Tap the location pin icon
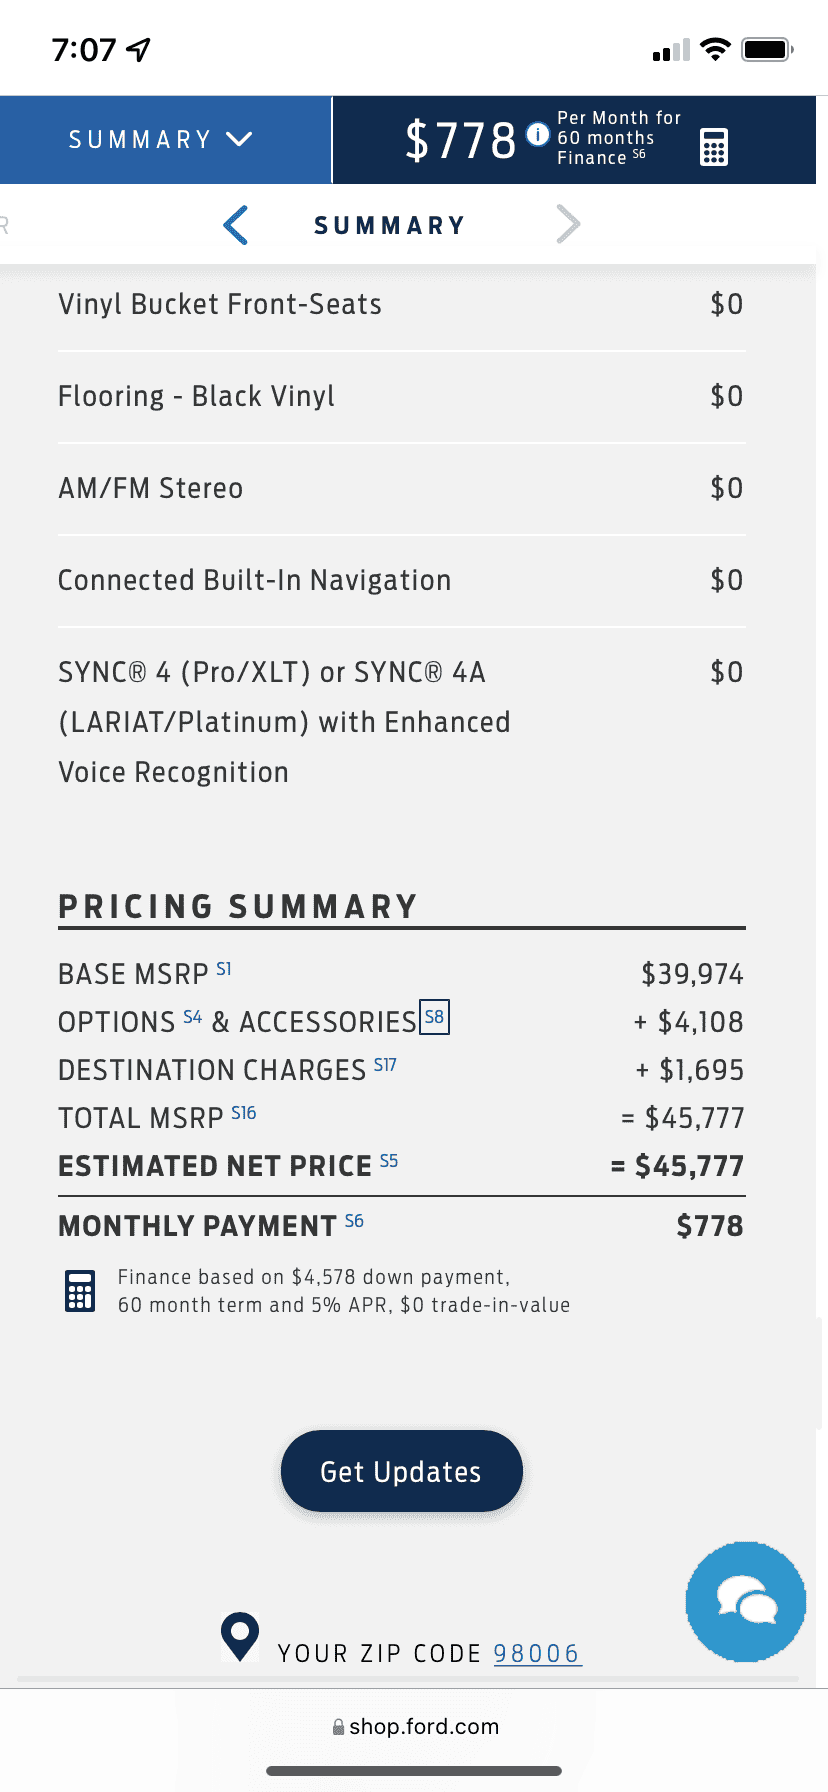Viewport: 828px width, 1792px height. 240,1637
